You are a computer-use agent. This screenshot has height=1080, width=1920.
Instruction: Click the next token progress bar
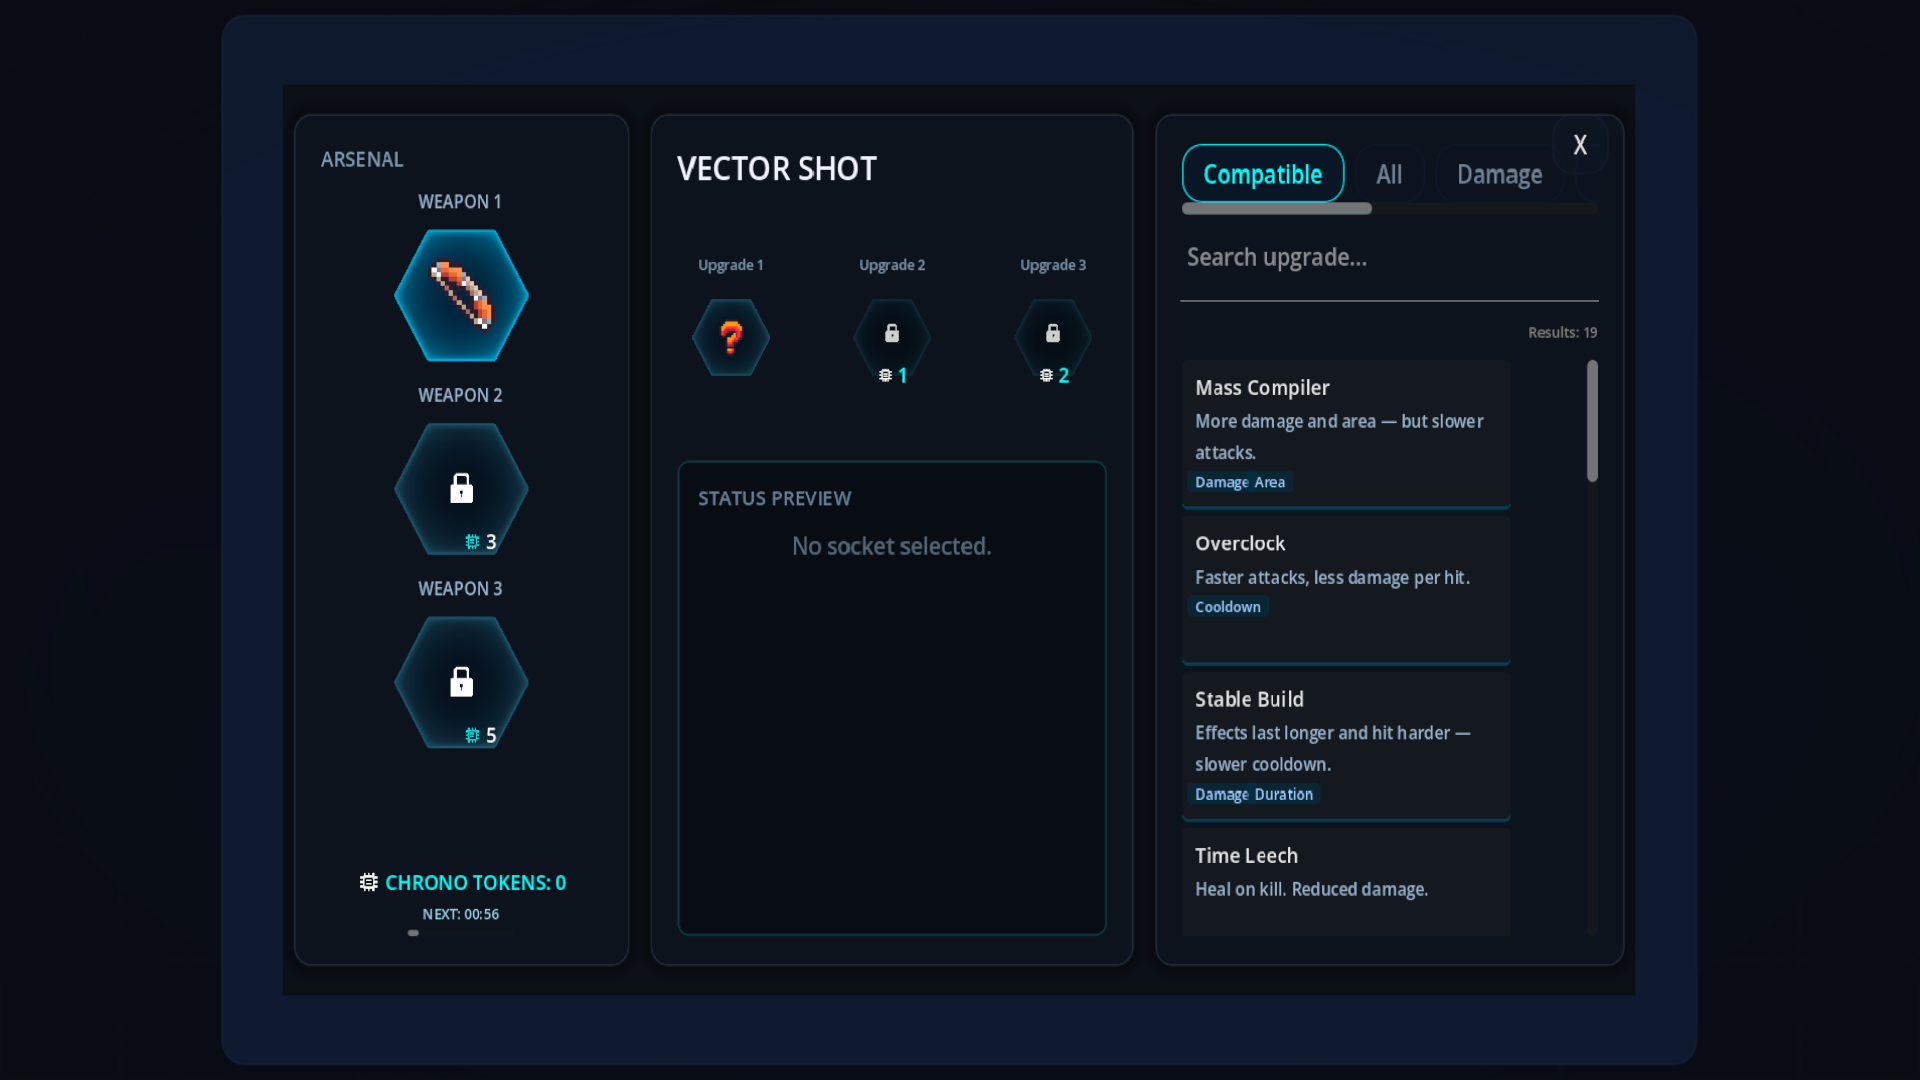(460, 933)
